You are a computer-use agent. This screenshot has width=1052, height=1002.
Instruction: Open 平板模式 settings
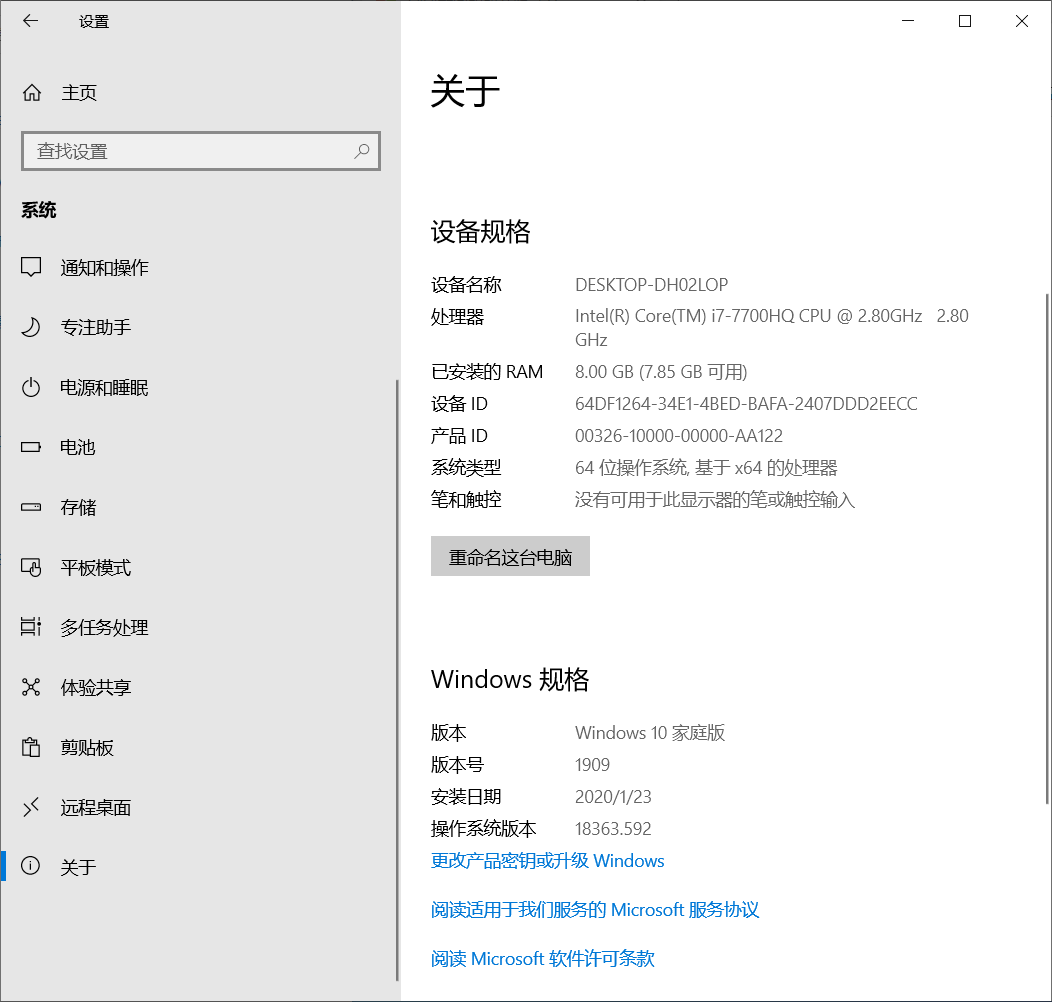click(199, 567)
